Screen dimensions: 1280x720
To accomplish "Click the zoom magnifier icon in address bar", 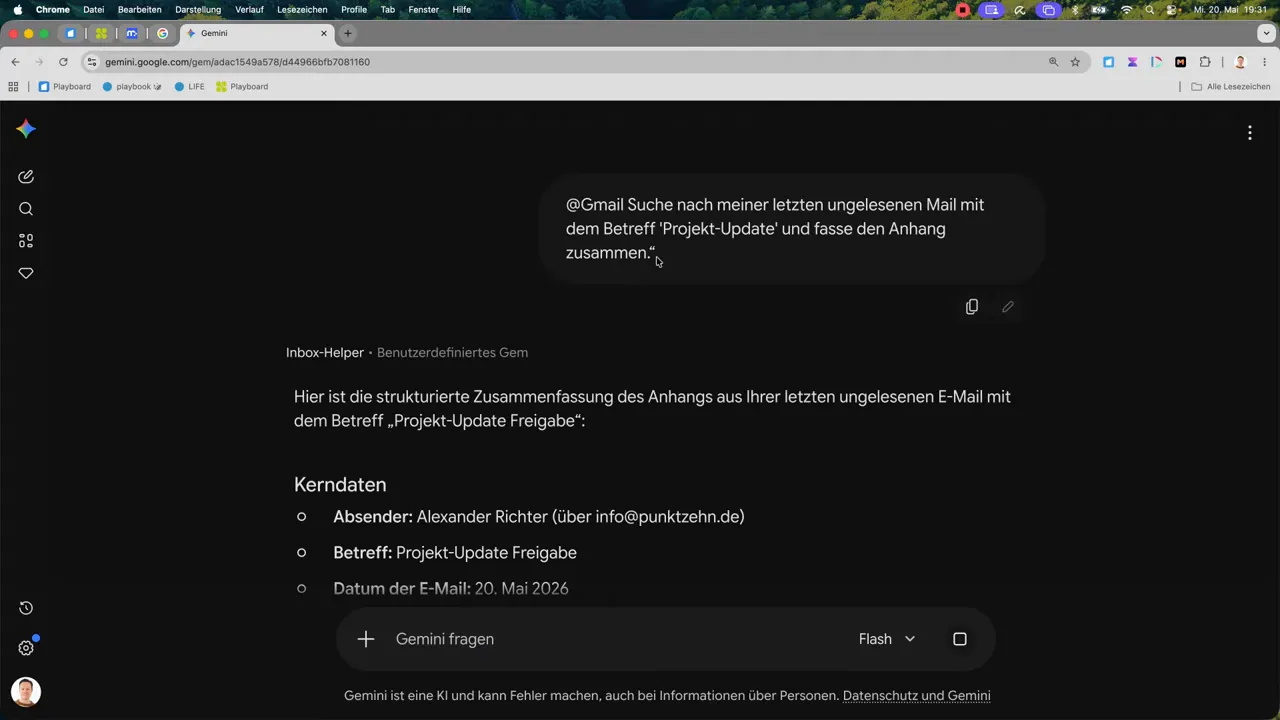I will 1053,62.
